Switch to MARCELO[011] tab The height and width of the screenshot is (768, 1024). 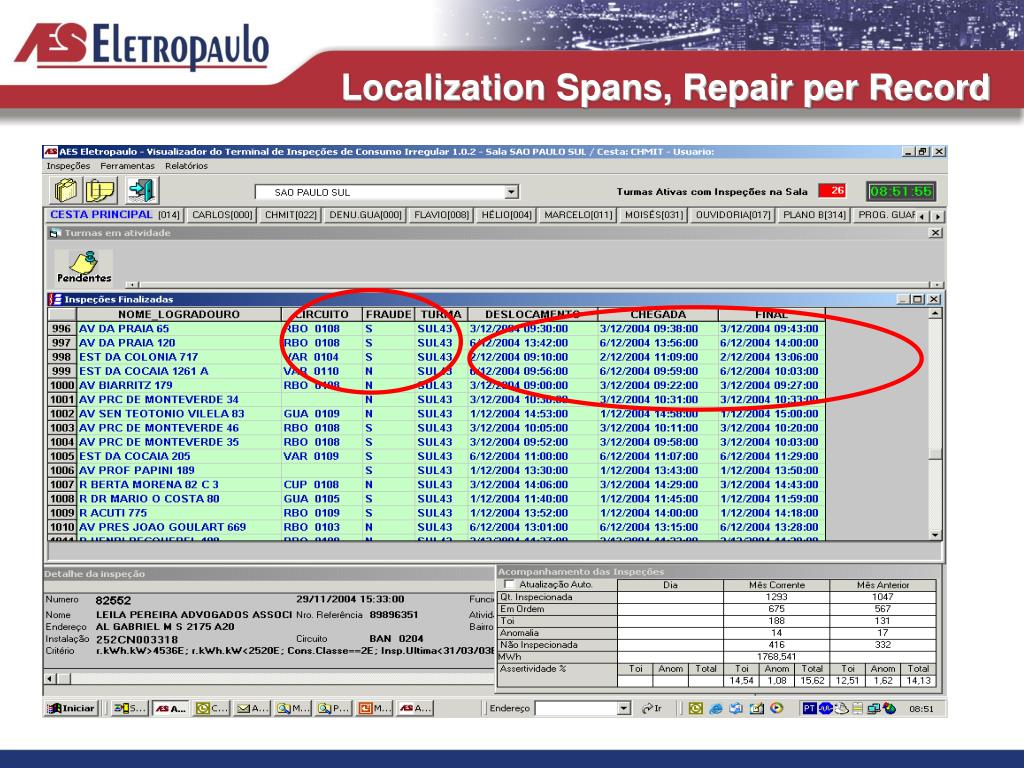[578, 215]
